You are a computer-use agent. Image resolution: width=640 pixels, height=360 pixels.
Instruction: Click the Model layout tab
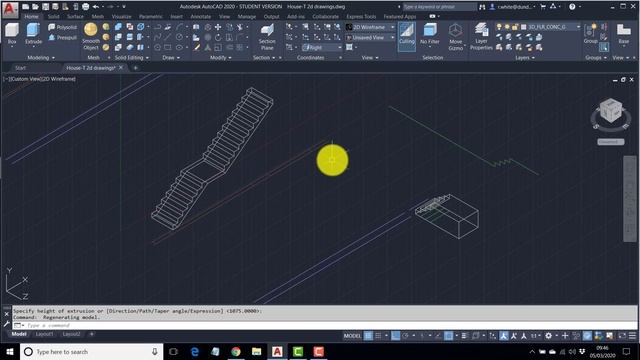[19, 334]
